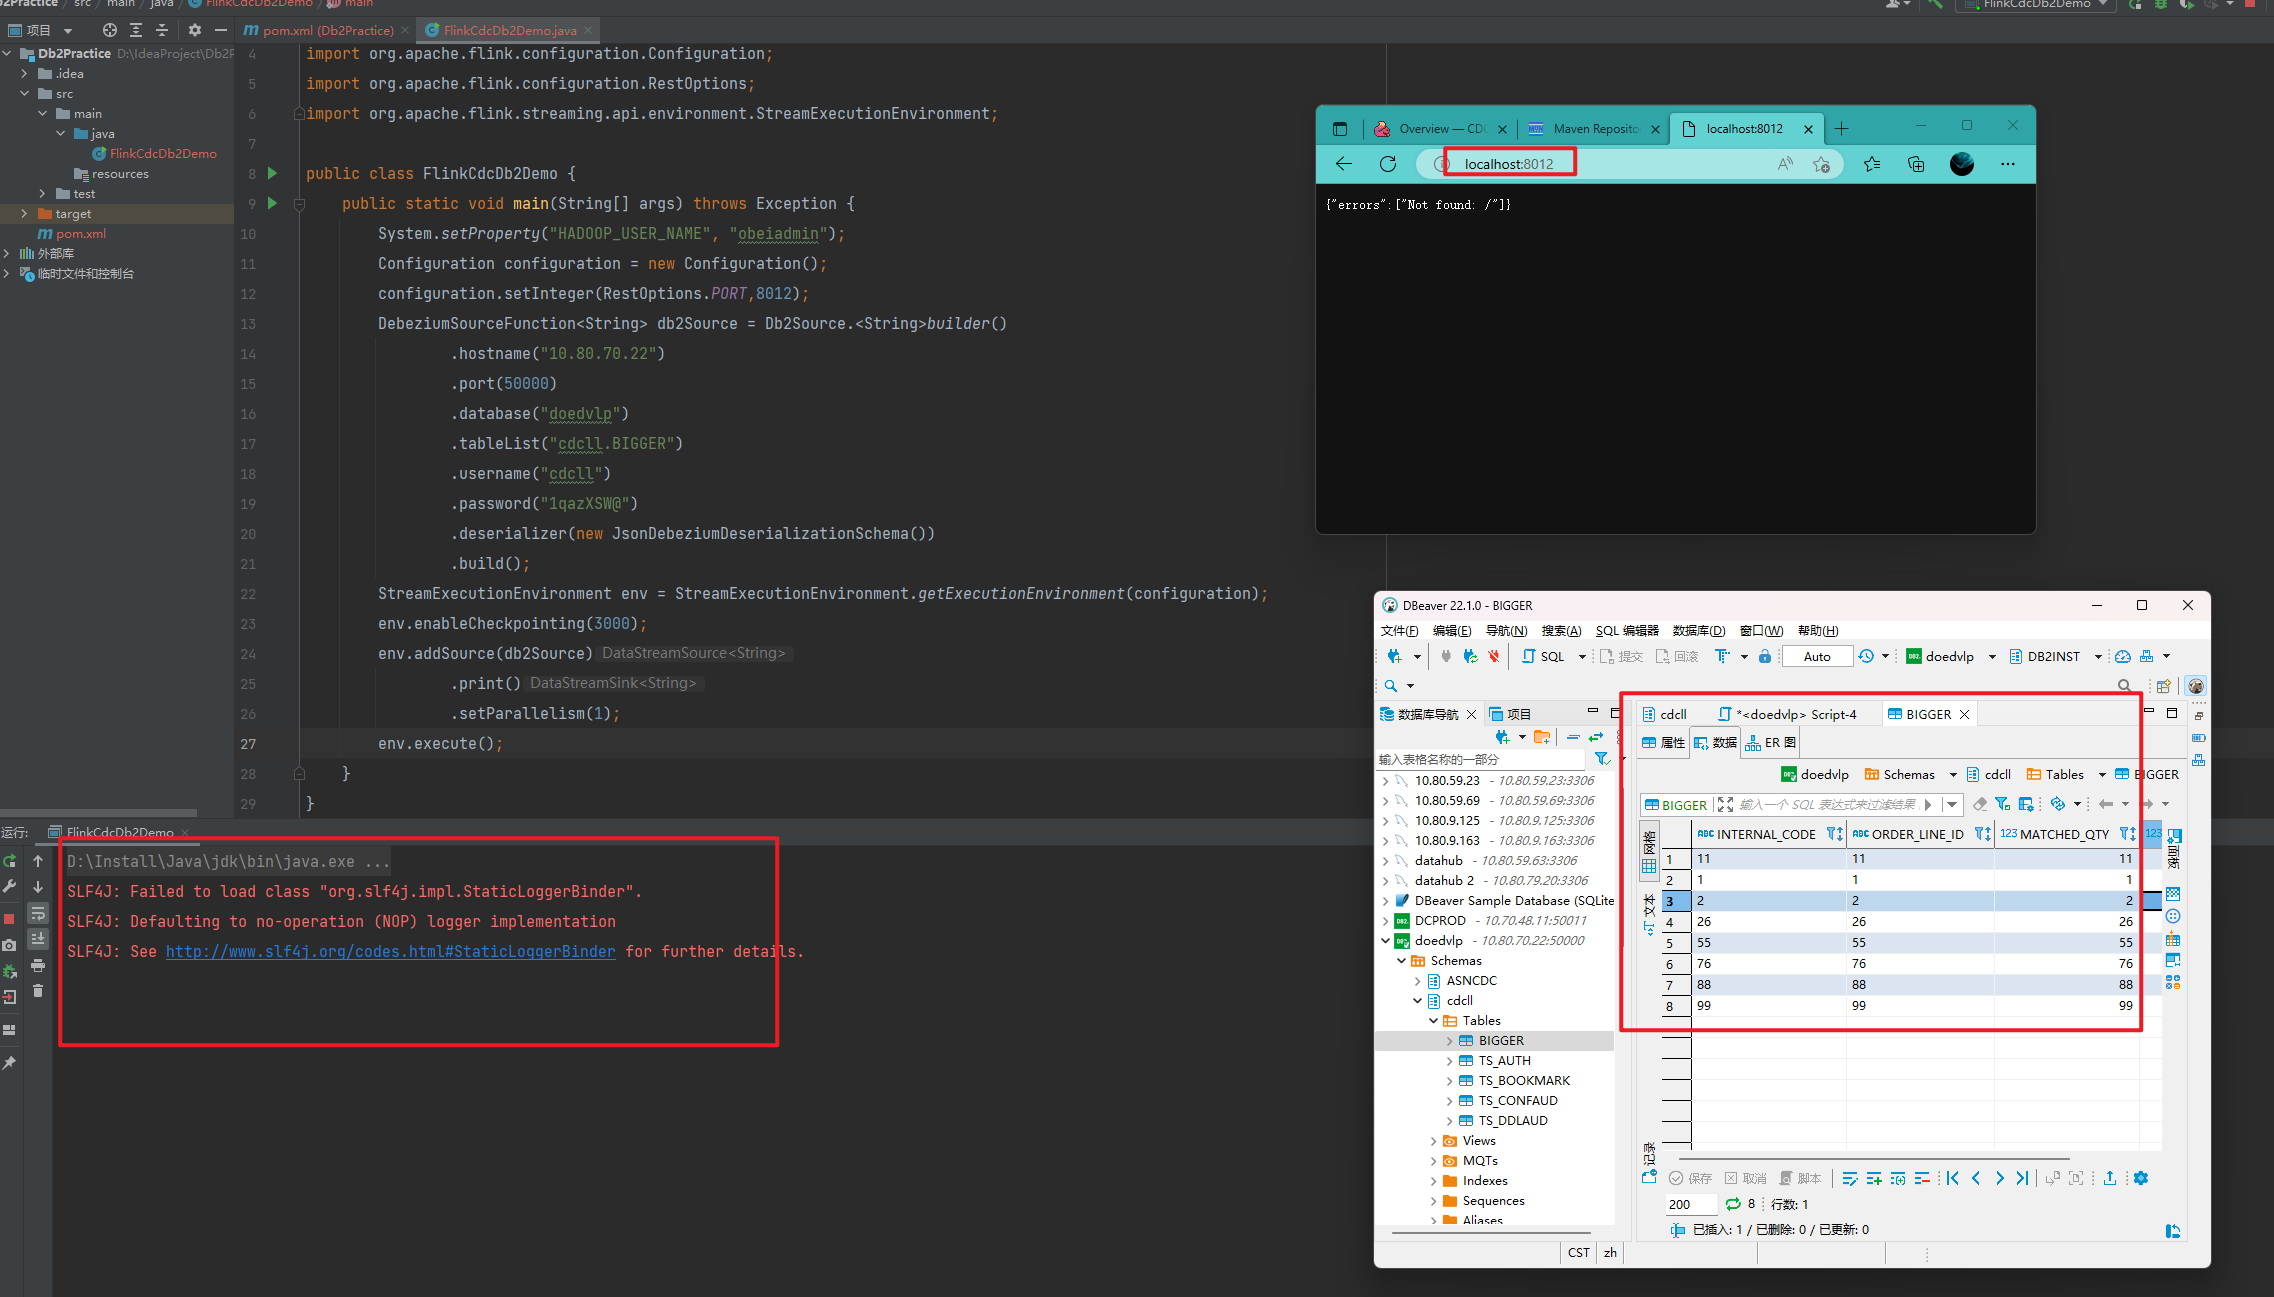Viewport: 2274px width, 1297px height.
Task: Expand the test folder in Project tree
Action: click(43, 193)
